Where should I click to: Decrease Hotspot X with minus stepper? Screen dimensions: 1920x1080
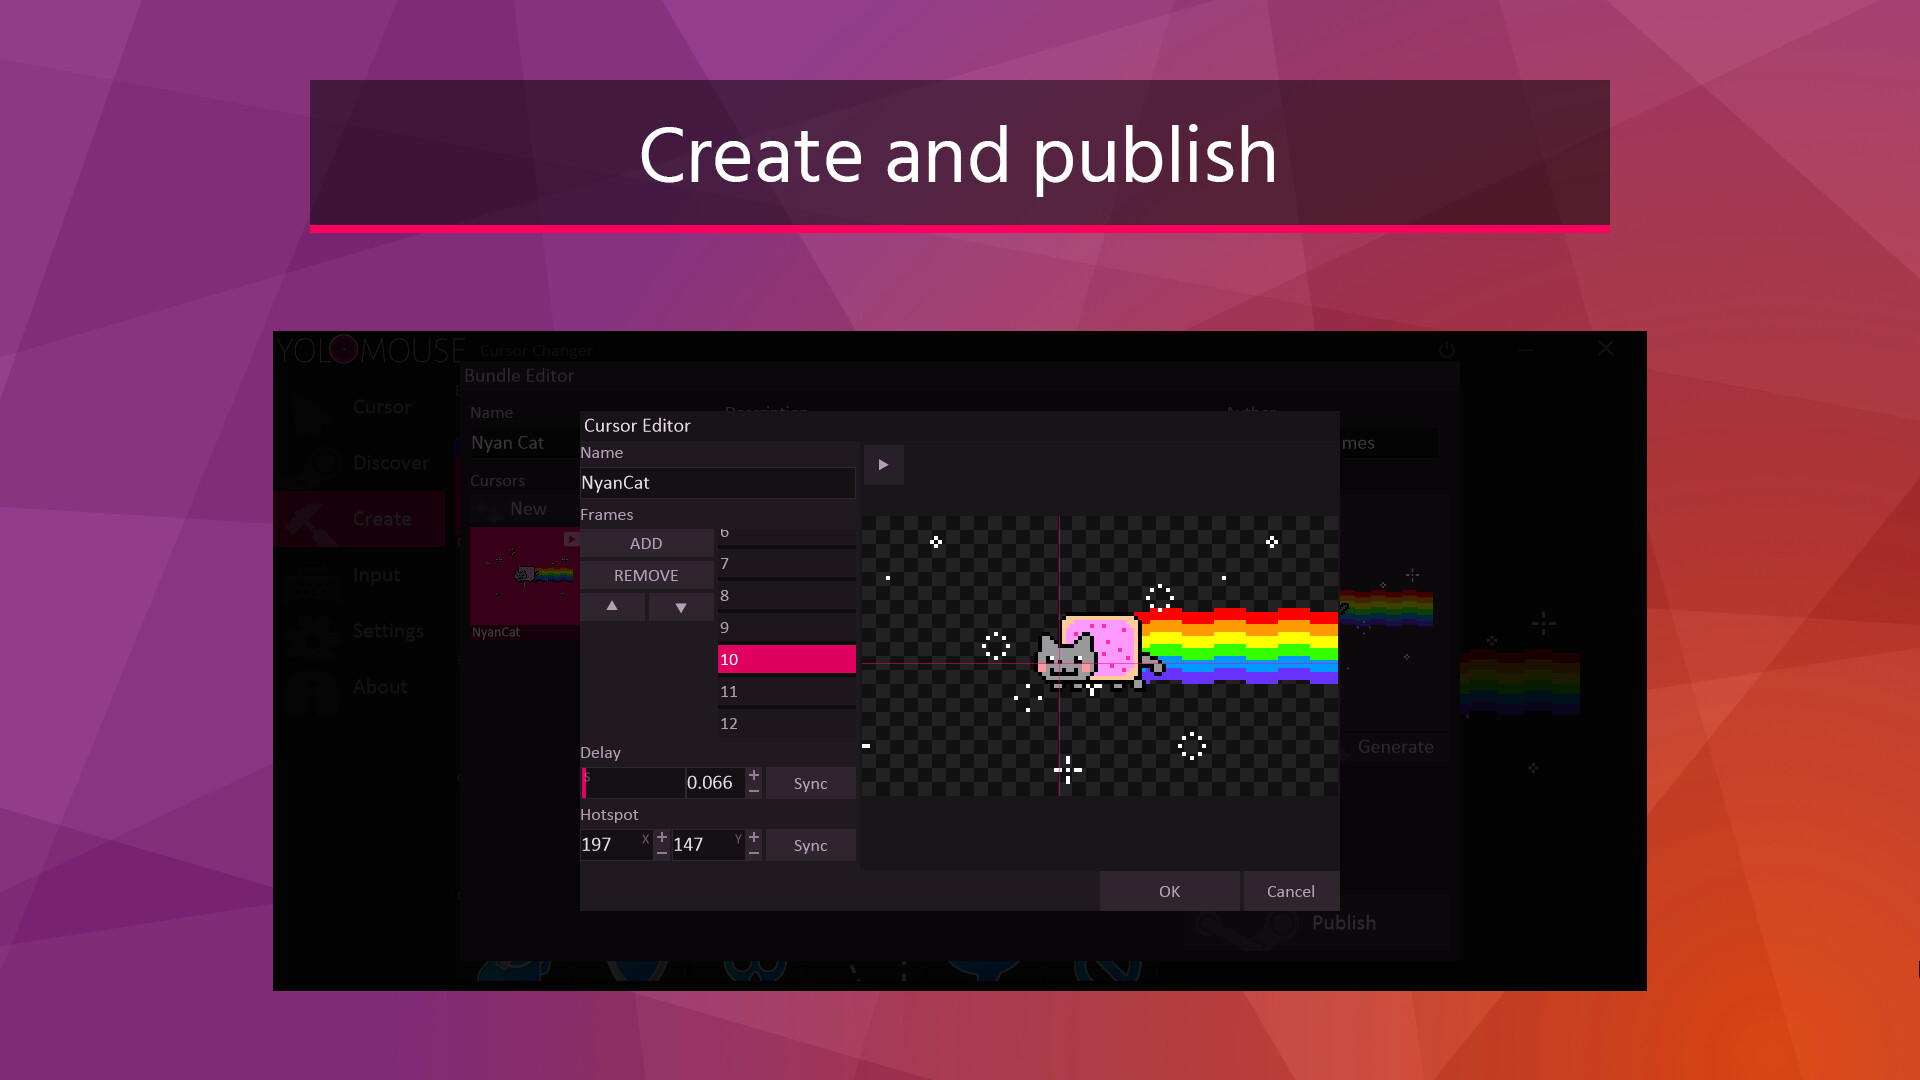coord(661,852)
